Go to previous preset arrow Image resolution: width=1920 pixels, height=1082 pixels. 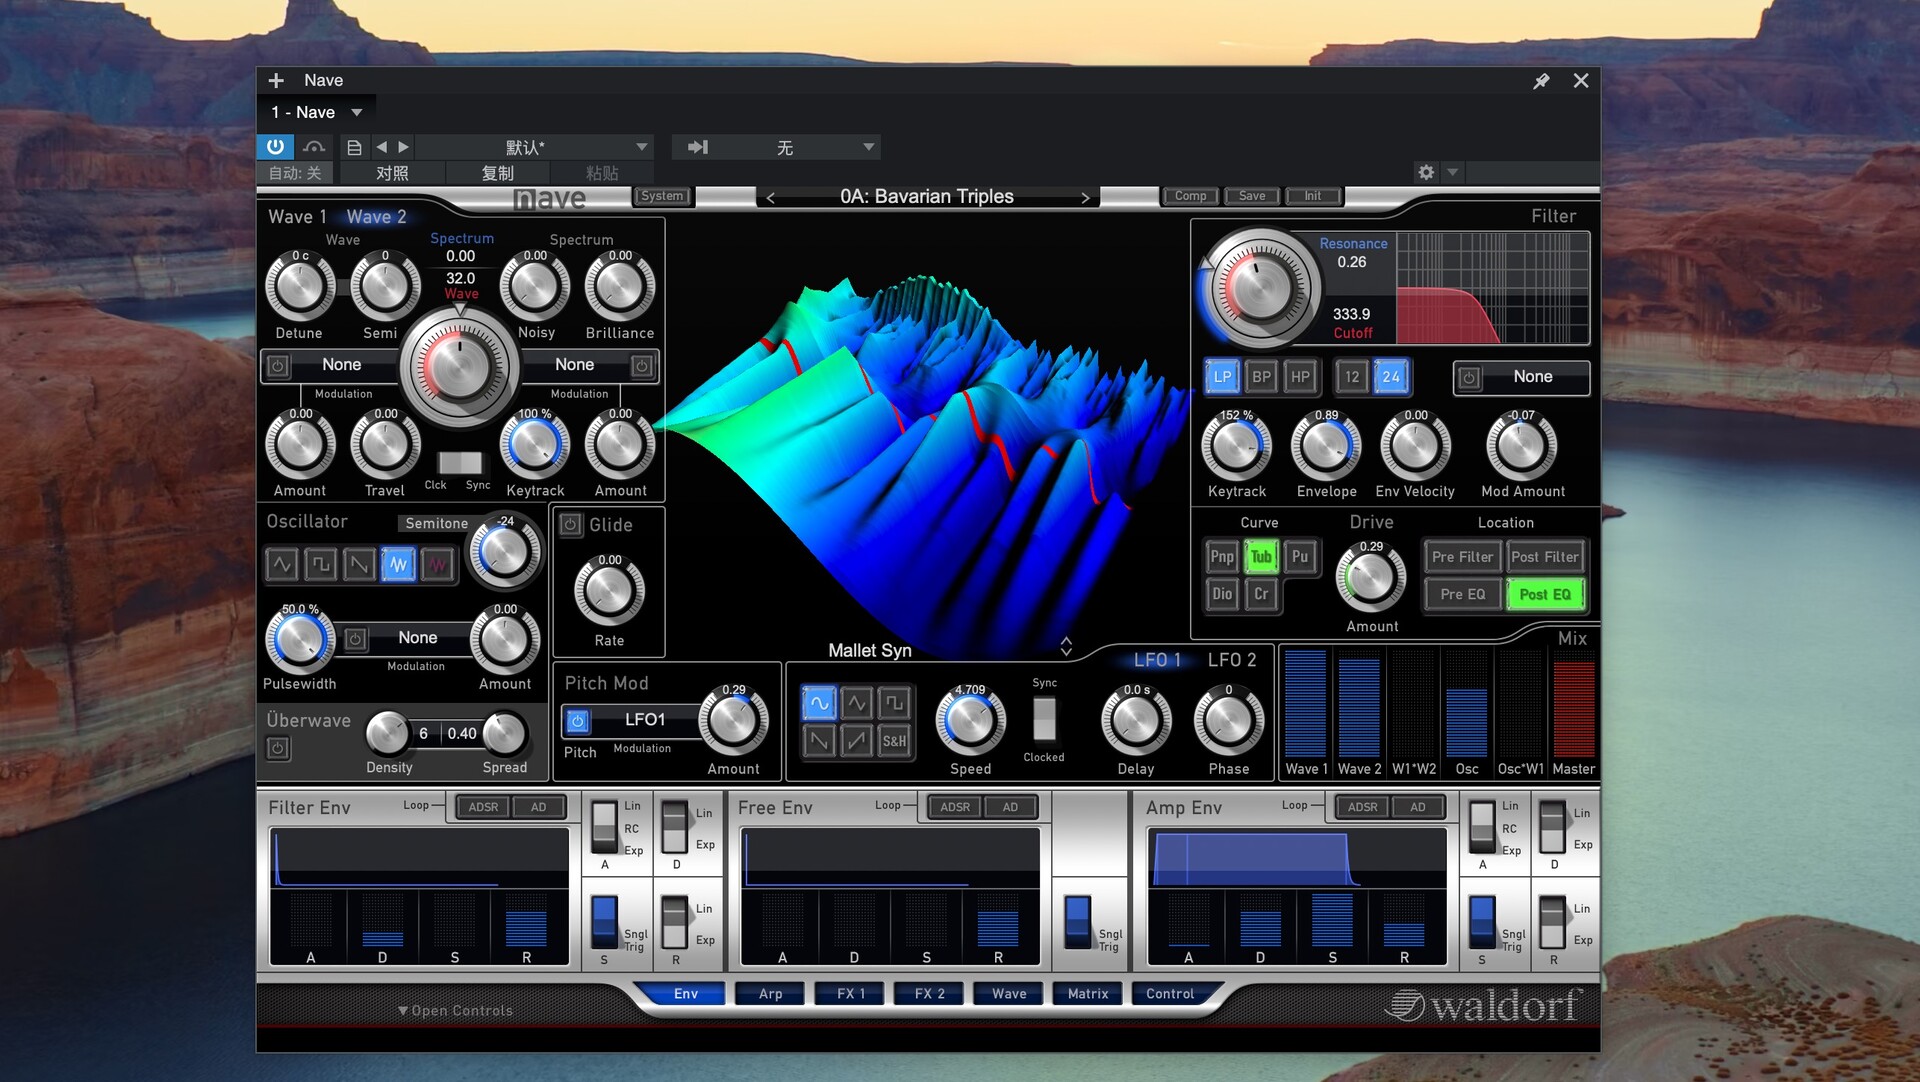(x=381, y=147)
